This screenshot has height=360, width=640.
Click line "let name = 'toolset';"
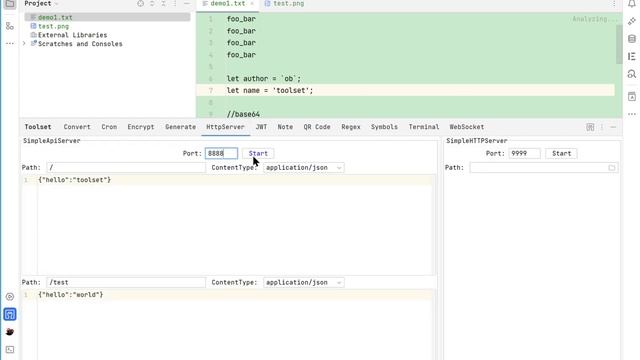[x=270, y=91]
